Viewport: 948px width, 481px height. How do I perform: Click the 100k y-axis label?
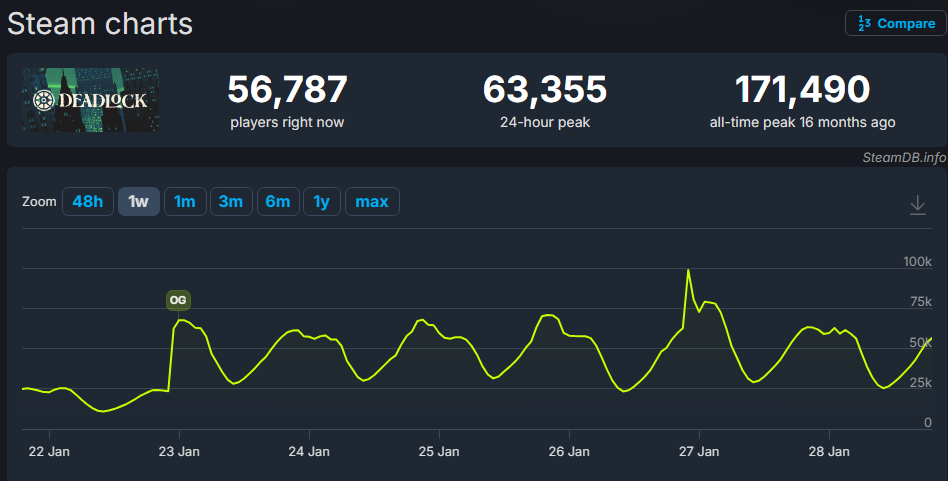[x=917, y=262]
